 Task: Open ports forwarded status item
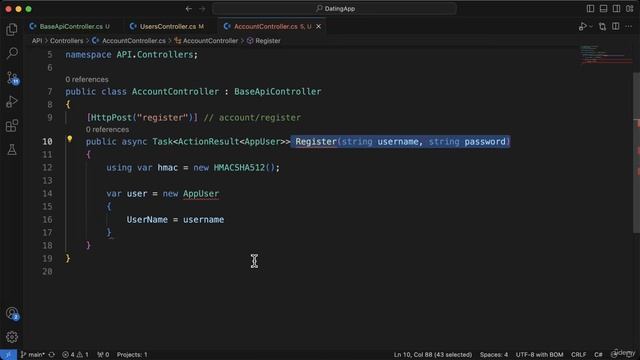[103, 355]
